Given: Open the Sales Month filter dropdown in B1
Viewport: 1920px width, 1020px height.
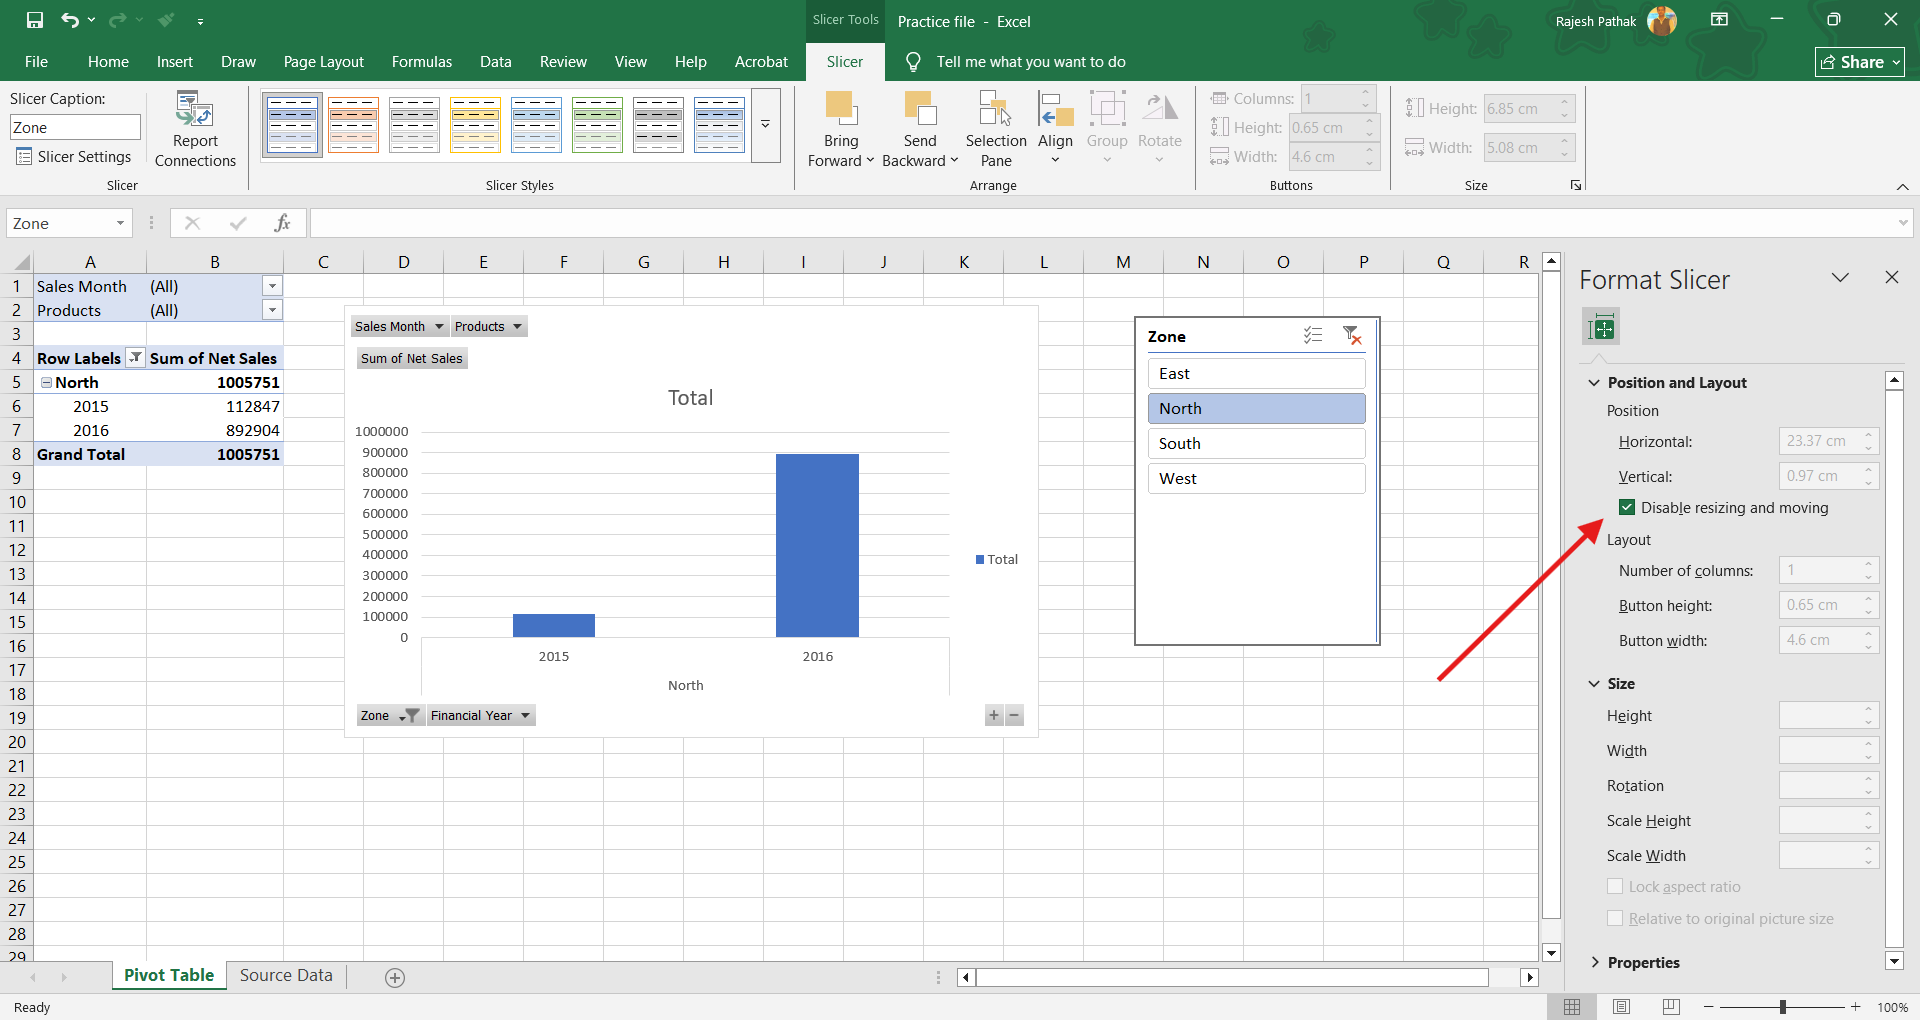Looking at the screenshot, I should point(272,287).
